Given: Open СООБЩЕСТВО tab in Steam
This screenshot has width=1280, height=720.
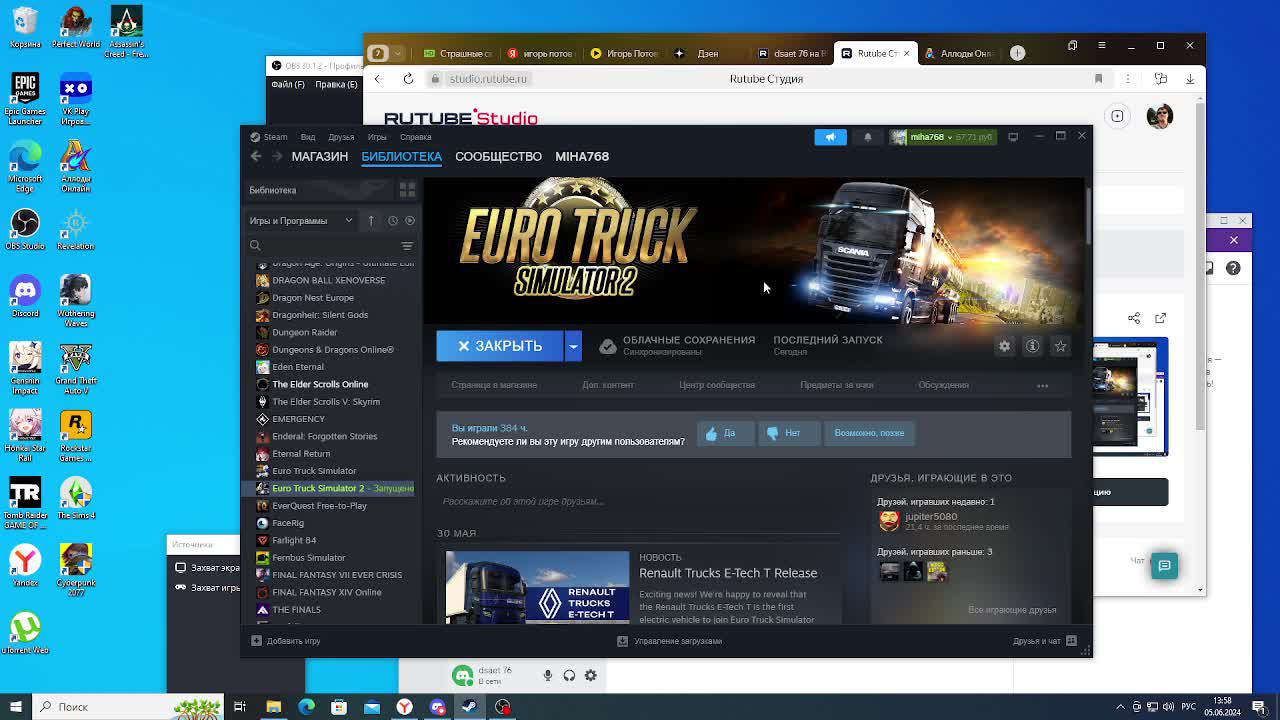Looking at the screenshot, I should coord(498,156).
